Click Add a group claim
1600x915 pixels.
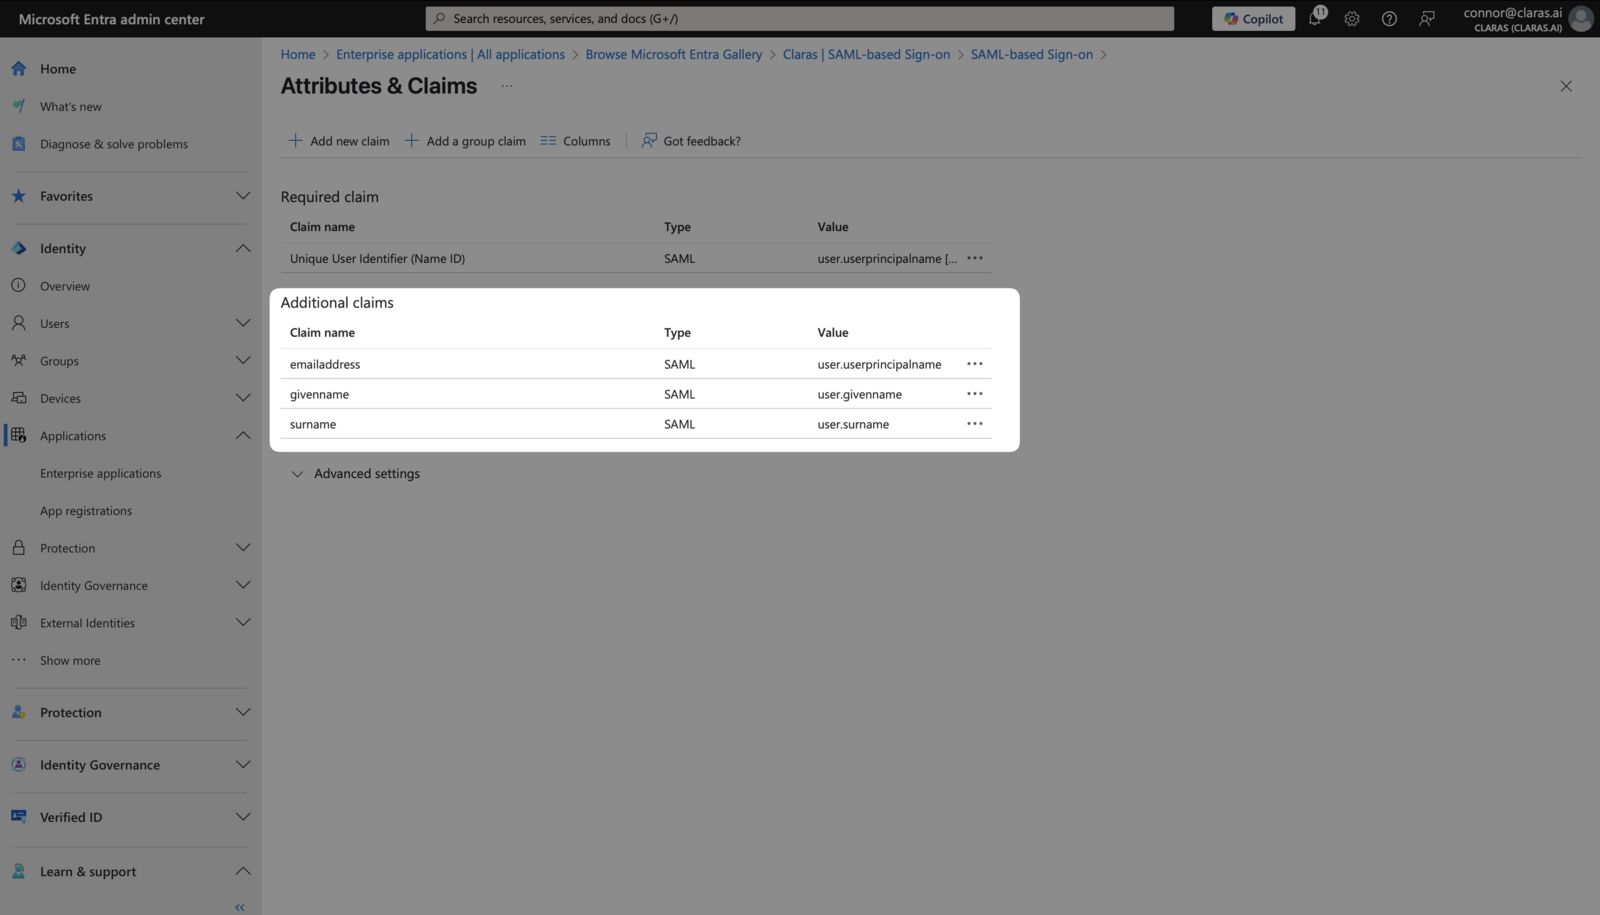coord(465,141)
